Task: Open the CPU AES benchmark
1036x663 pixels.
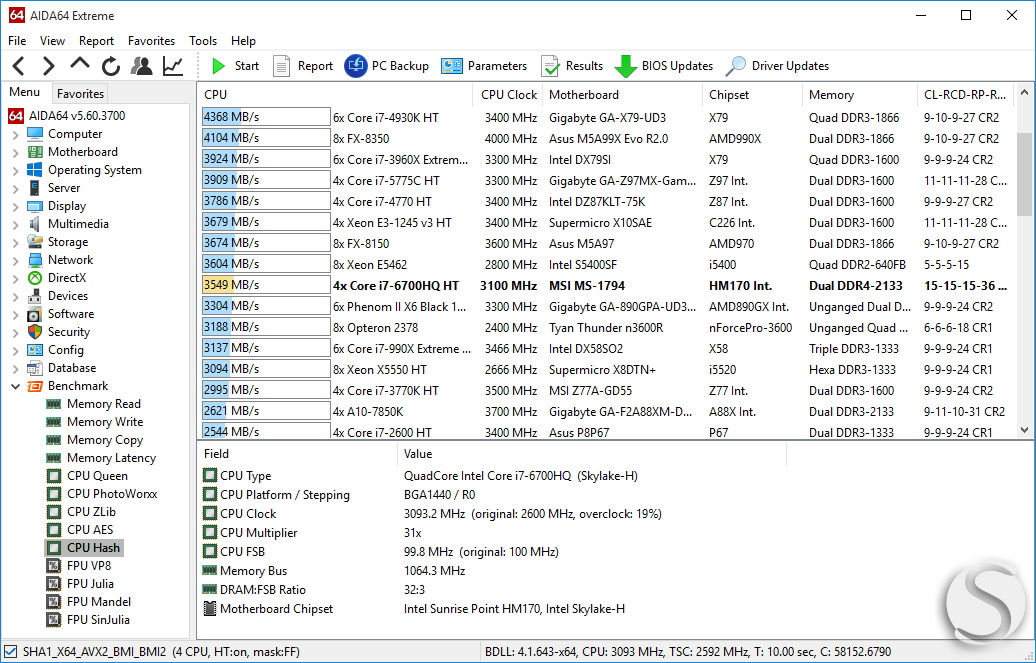Action: 80,529
